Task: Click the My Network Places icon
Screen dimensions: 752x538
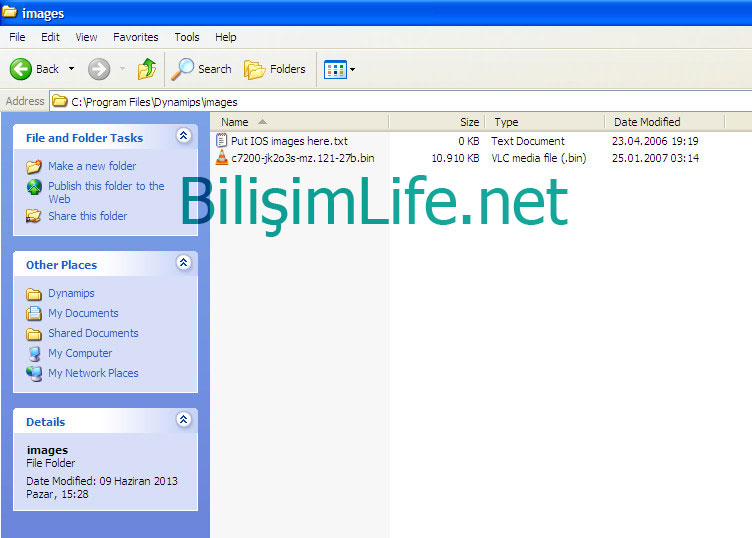Action: pos(34,373)
